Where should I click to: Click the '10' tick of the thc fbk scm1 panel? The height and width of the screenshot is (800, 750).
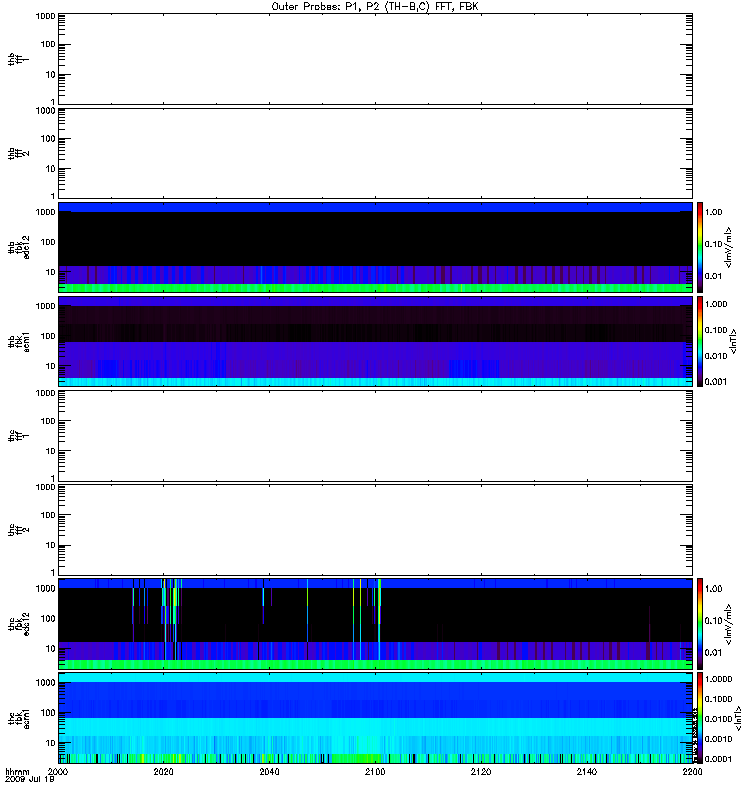pyautogui.click(x=51, y=743)
